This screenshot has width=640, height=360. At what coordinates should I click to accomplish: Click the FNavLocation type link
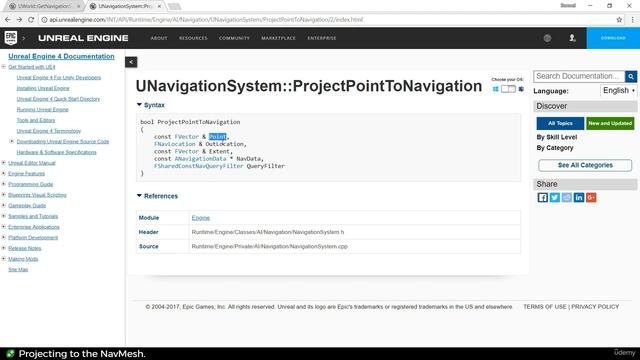click(x=175, y=144)
